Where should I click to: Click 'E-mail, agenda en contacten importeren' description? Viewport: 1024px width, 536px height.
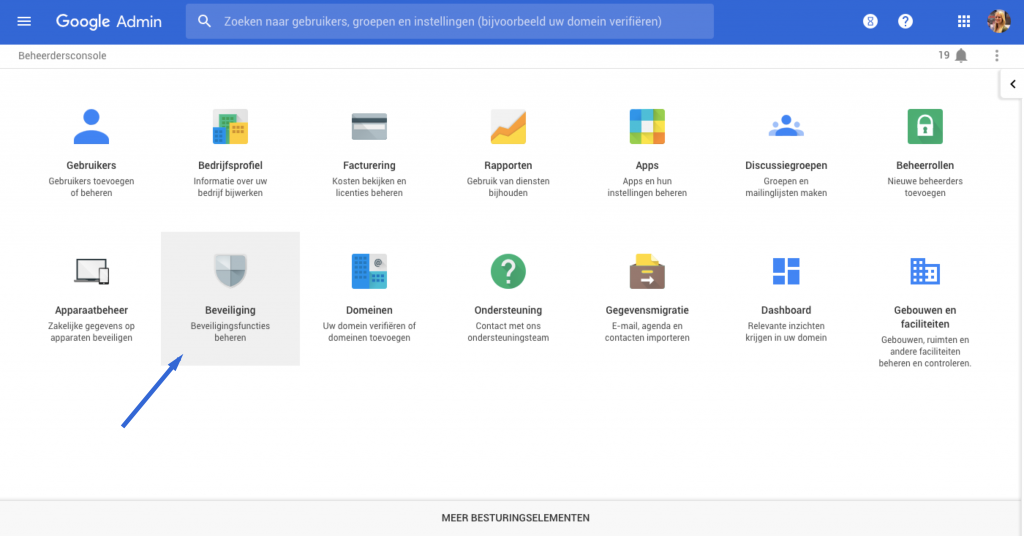(x=647, y=332)
